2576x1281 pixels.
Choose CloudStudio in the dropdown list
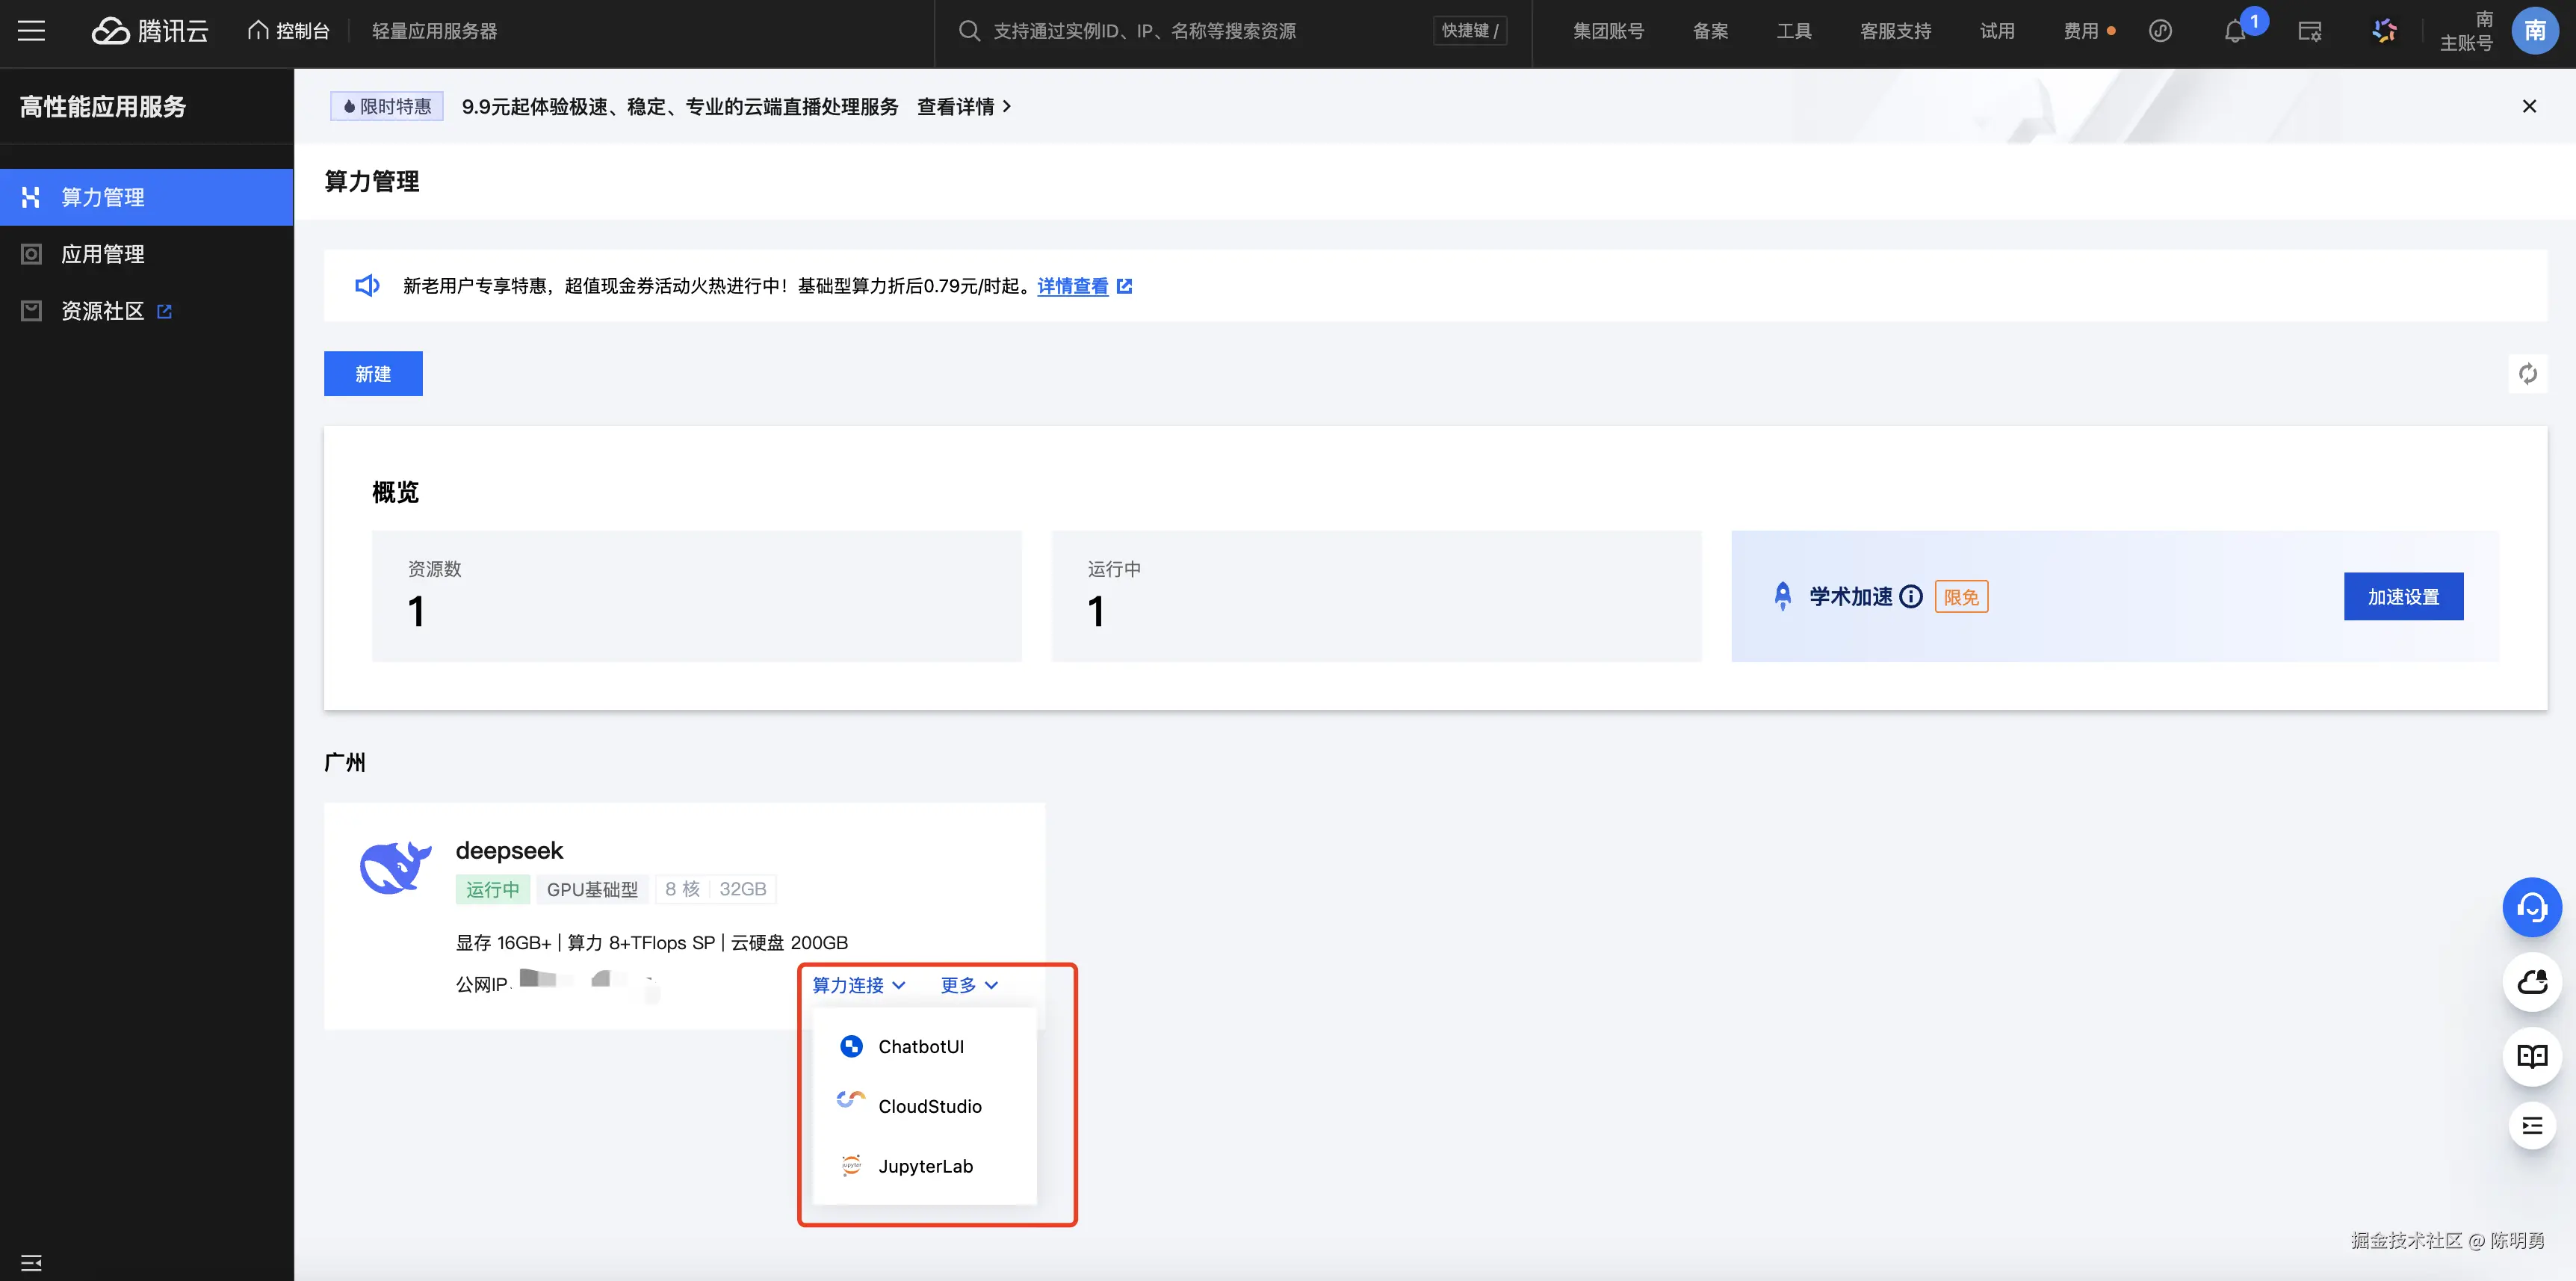(929, 1106)
